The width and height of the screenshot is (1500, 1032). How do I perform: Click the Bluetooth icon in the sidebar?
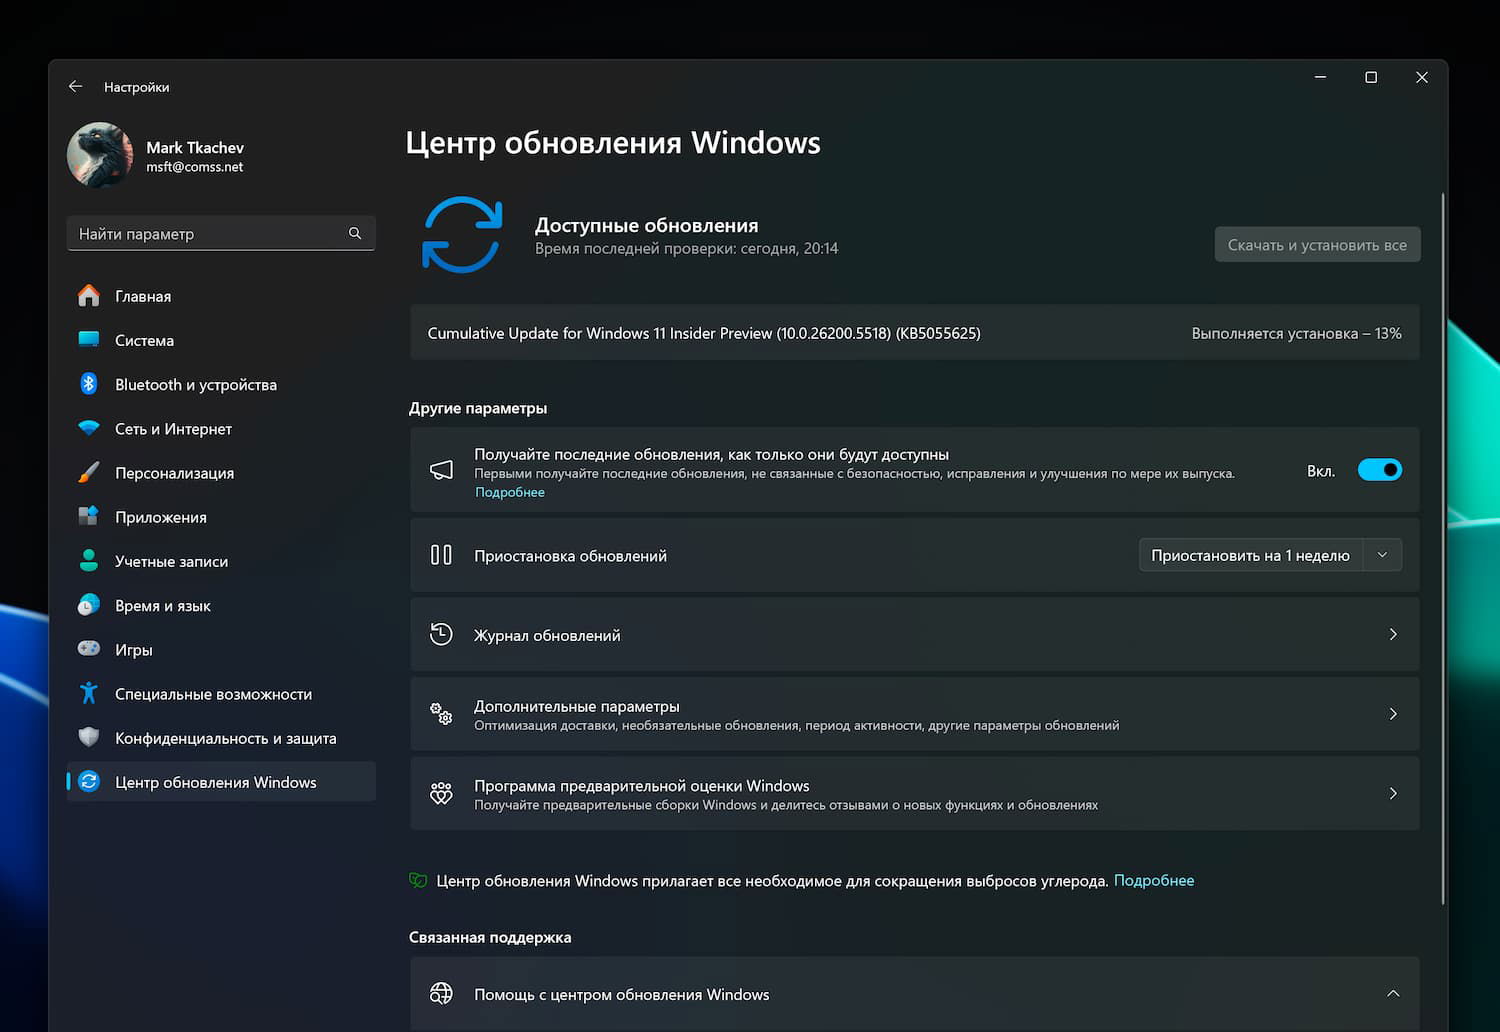[x=89, y=384]
